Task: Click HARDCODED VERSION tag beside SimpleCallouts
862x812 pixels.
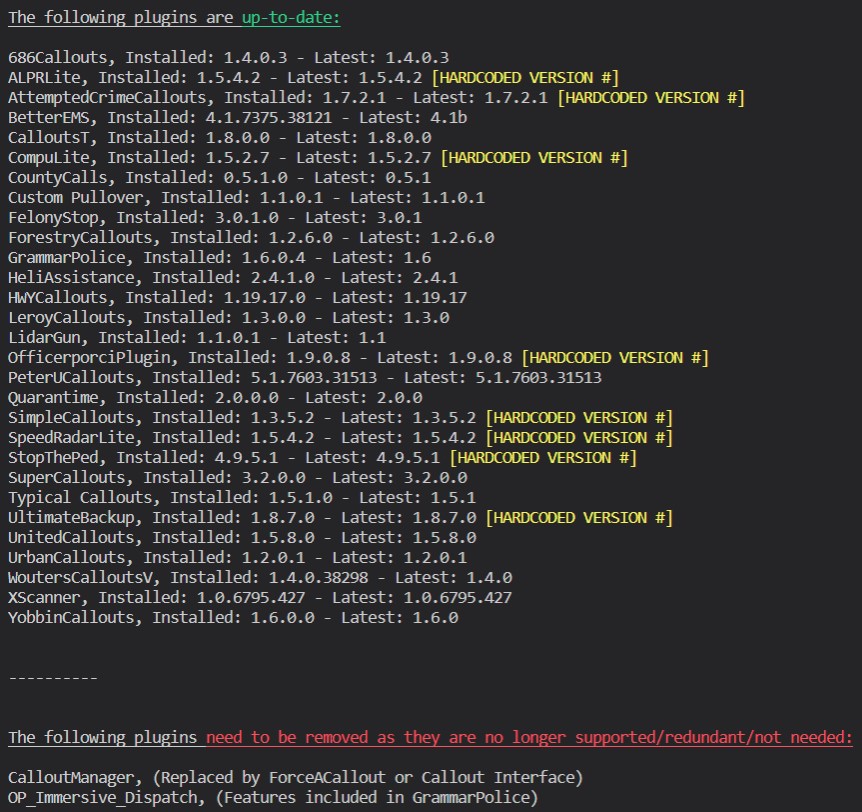Action: [579, 417]
